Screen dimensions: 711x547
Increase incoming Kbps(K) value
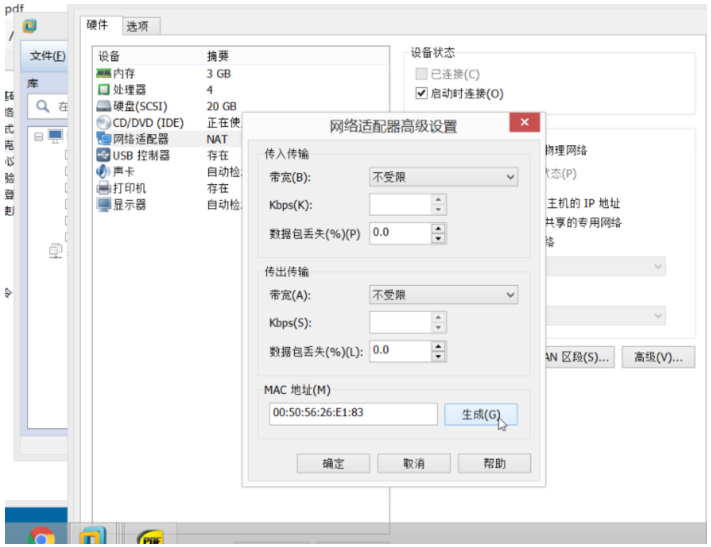[438, 200]
